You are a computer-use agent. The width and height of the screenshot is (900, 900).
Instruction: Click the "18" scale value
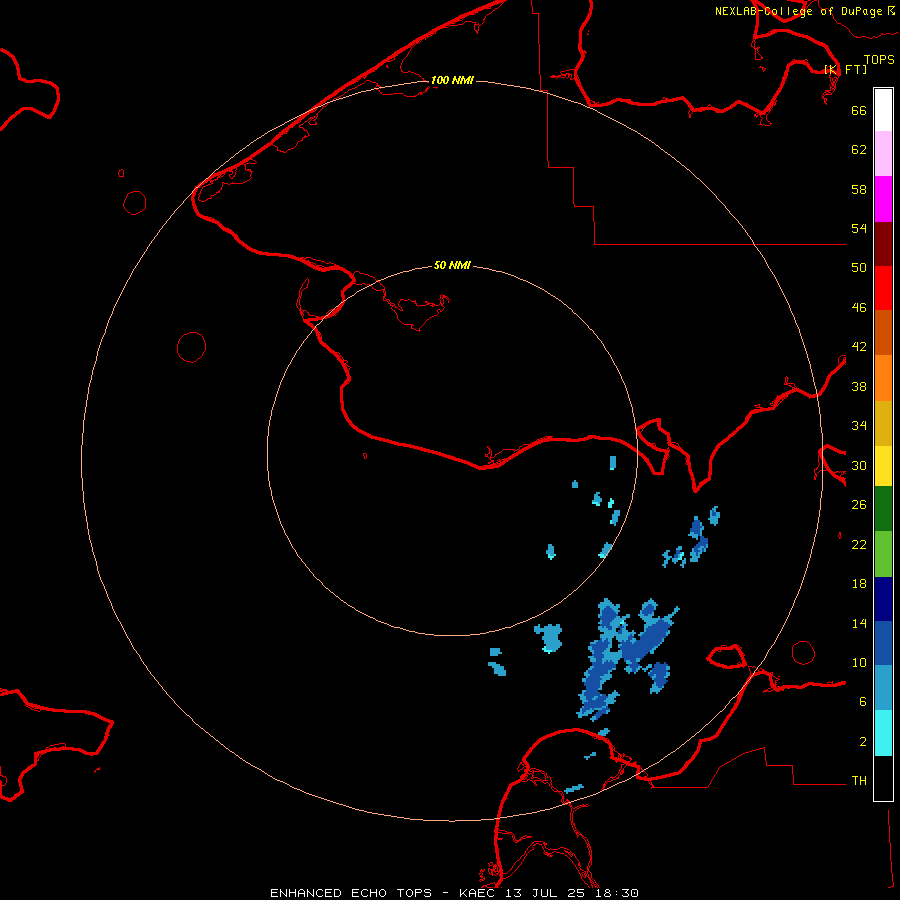[859, 584]
